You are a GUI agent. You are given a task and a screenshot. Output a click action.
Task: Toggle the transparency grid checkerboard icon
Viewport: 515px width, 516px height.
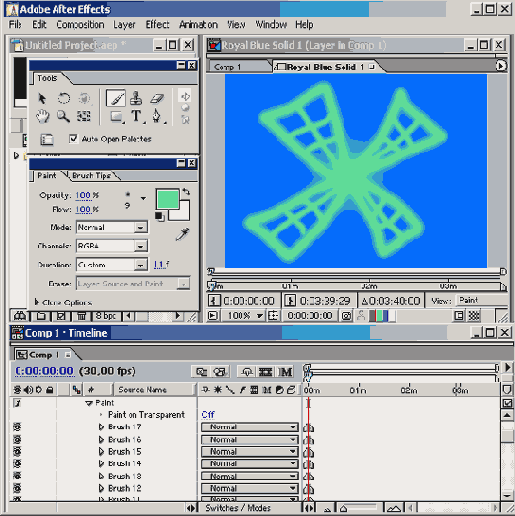coord(474,316)
